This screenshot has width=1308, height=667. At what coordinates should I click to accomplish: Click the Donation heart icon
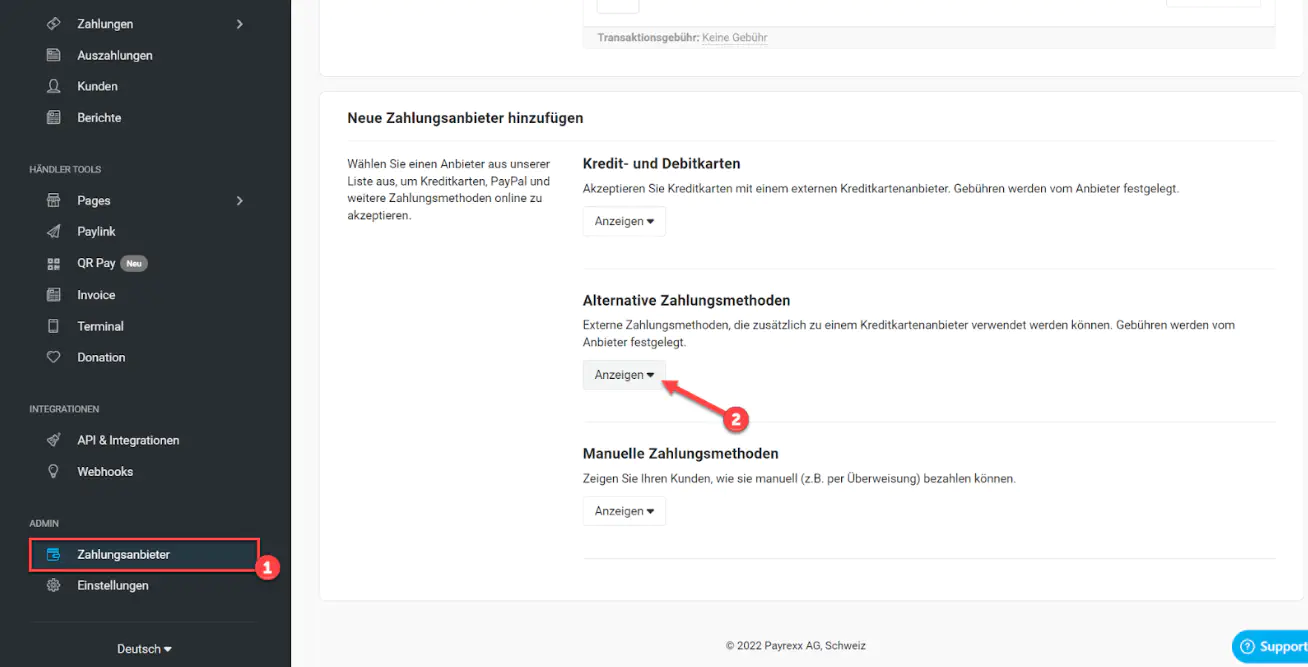pyautogui.click(x=54, y=357)
